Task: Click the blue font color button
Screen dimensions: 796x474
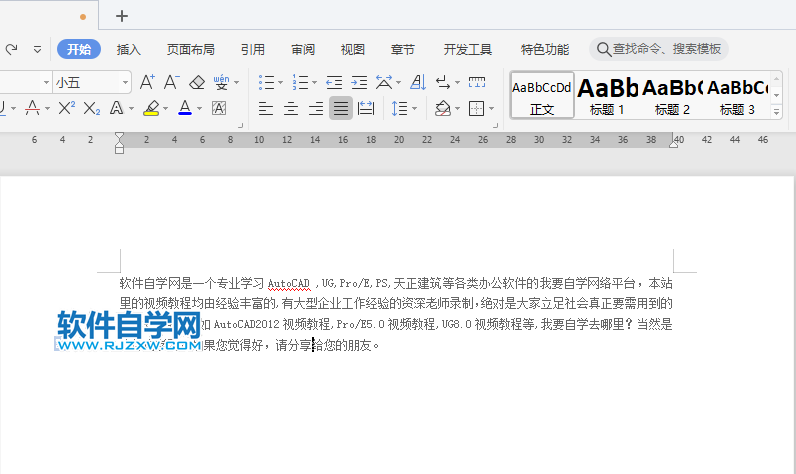Action: tap(184, 108)
